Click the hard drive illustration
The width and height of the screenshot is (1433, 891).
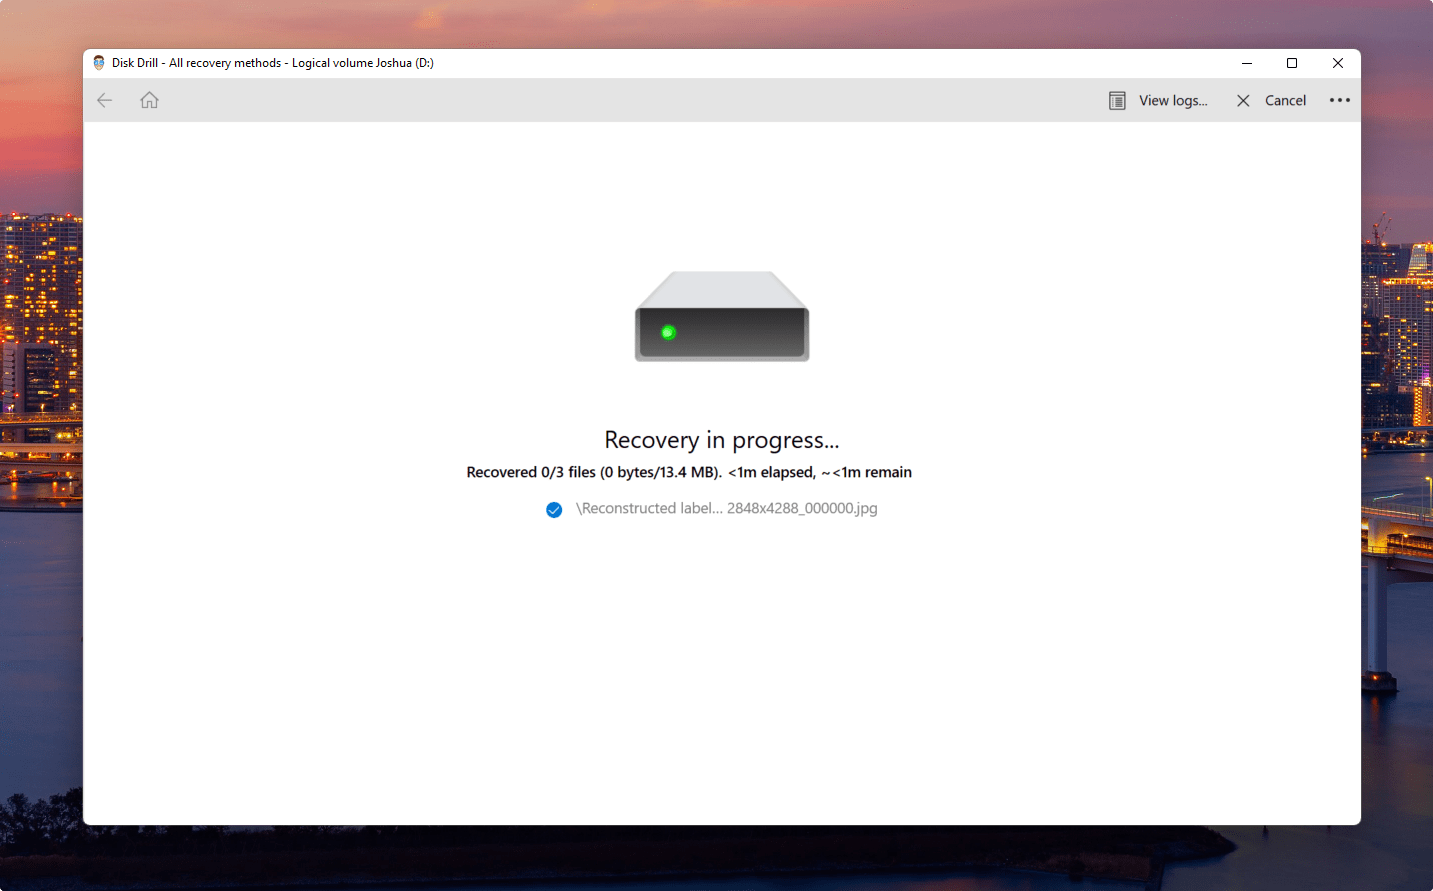(x=721, y=316)
